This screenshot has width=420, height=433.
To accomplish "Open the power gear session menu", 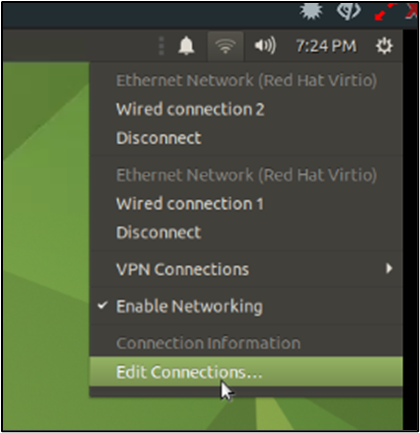I will coord(384,46).
